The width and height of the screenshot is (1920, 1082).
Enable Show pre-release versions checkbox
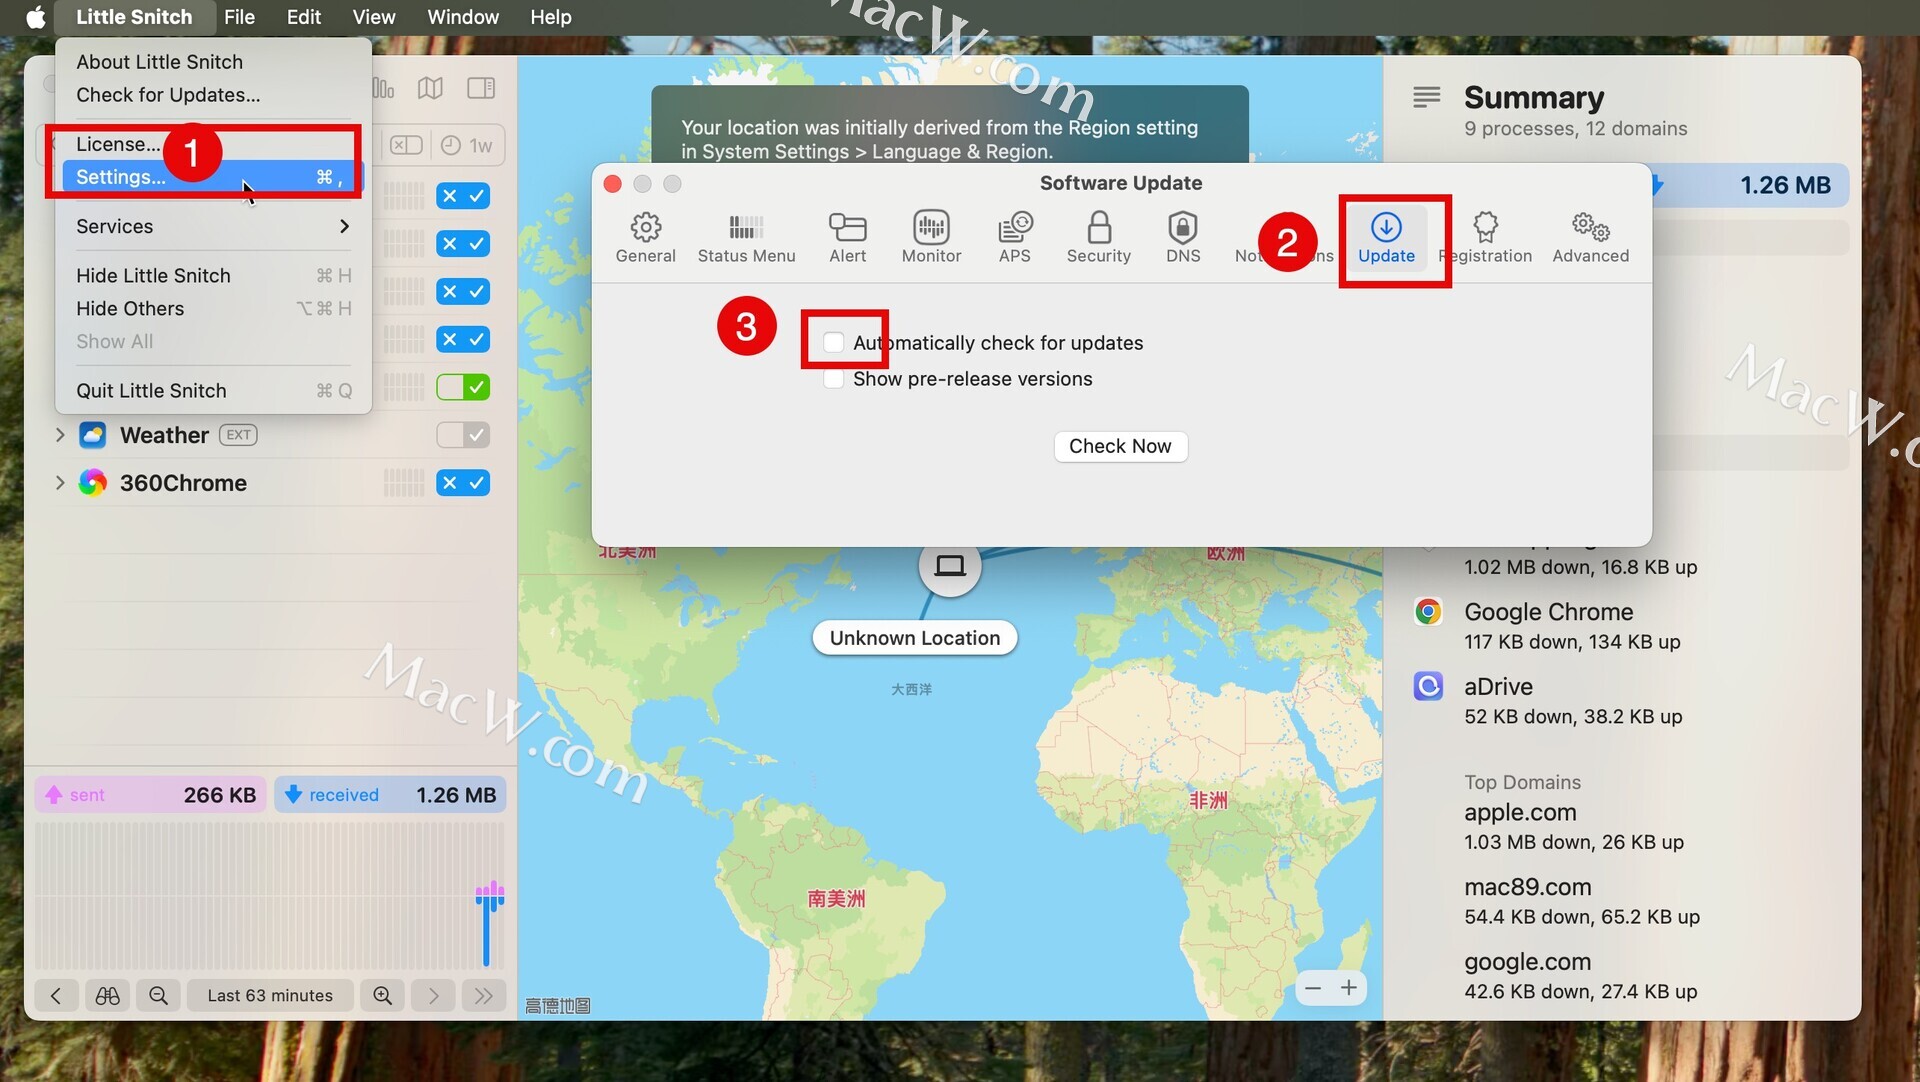pyautogui.click(x=833, y=379)
